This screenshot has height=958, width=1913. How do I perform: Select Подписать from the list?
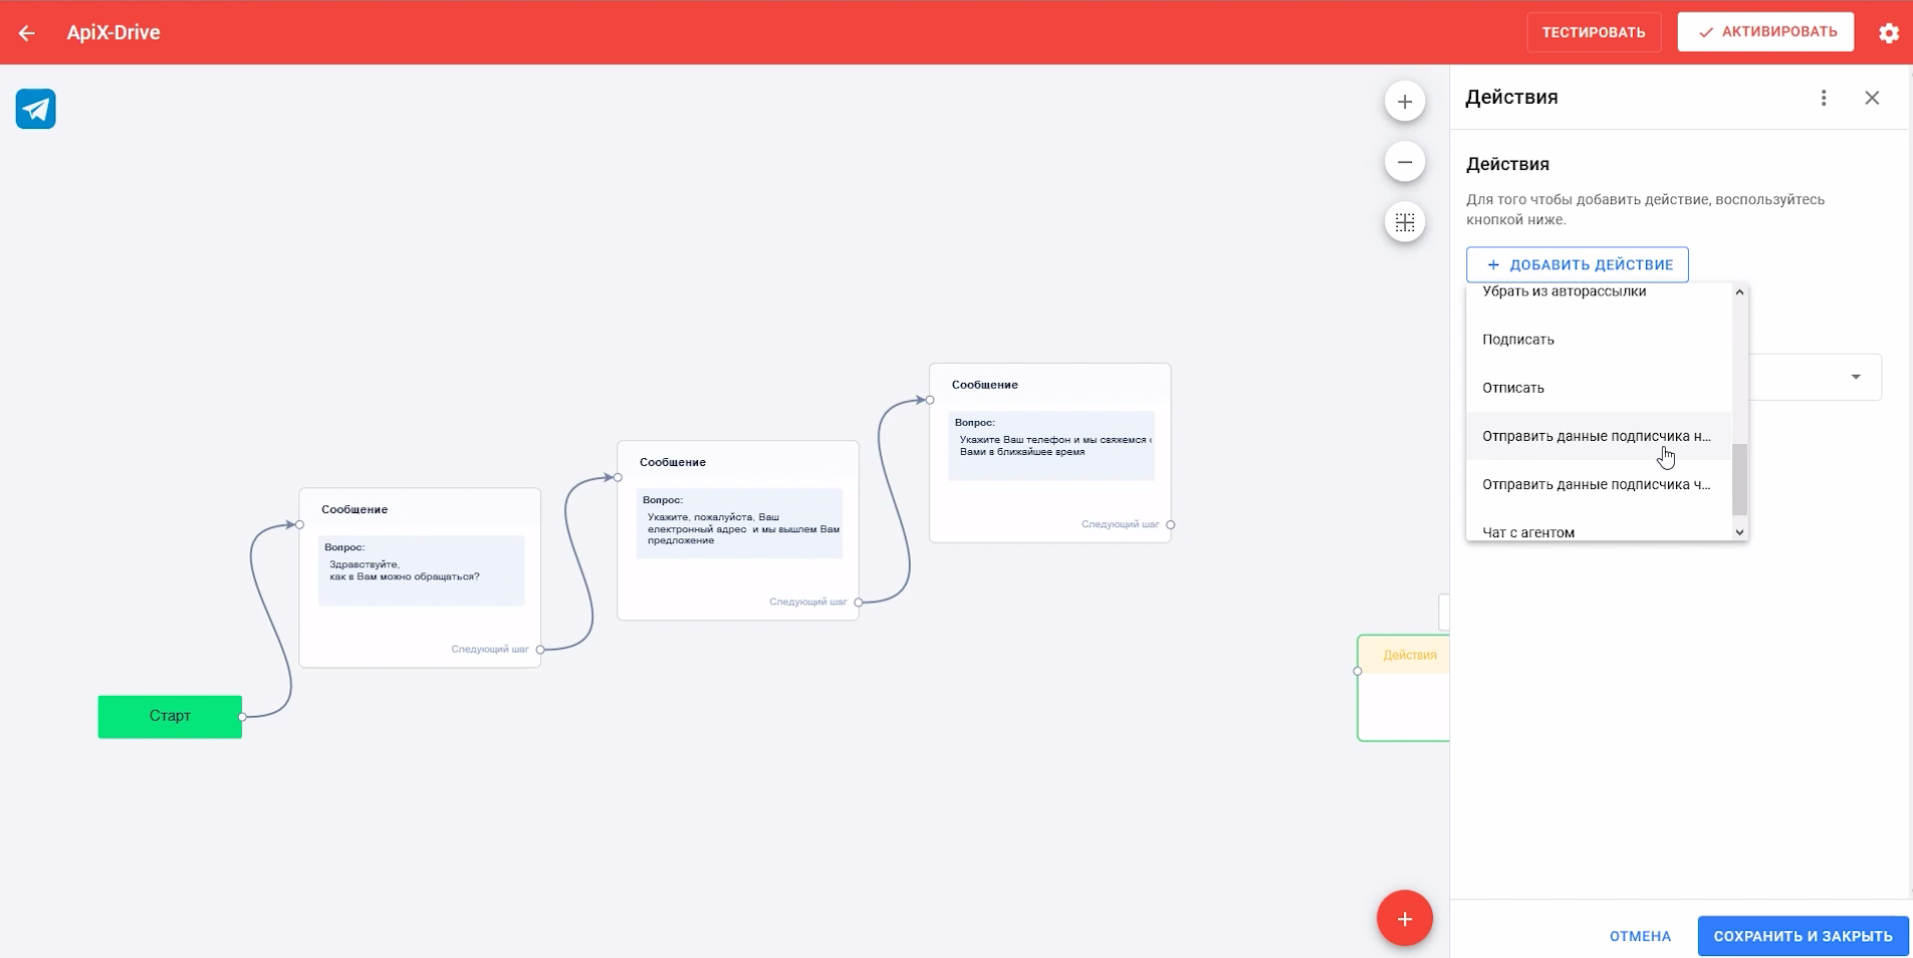[1598, 340]
